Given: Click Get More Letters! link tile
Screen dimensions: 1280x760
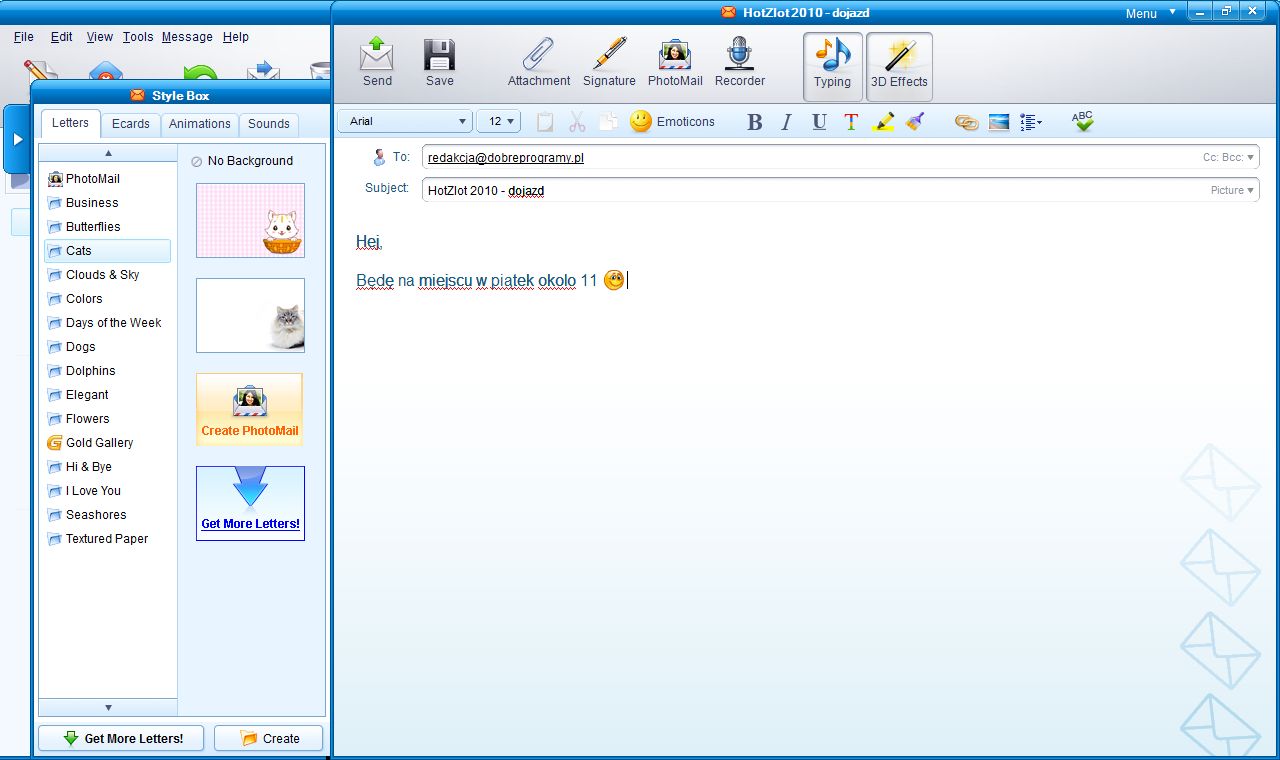Looking at the screenshot, I should pos(250,503).
